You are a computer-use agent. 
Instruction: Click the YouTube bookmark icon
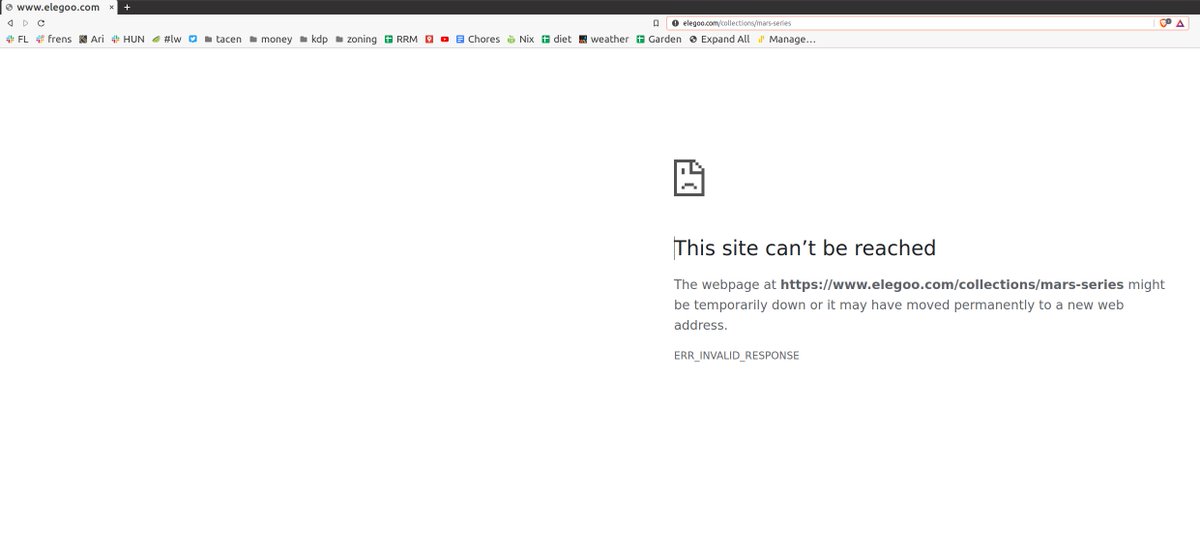tap(445, 39)
